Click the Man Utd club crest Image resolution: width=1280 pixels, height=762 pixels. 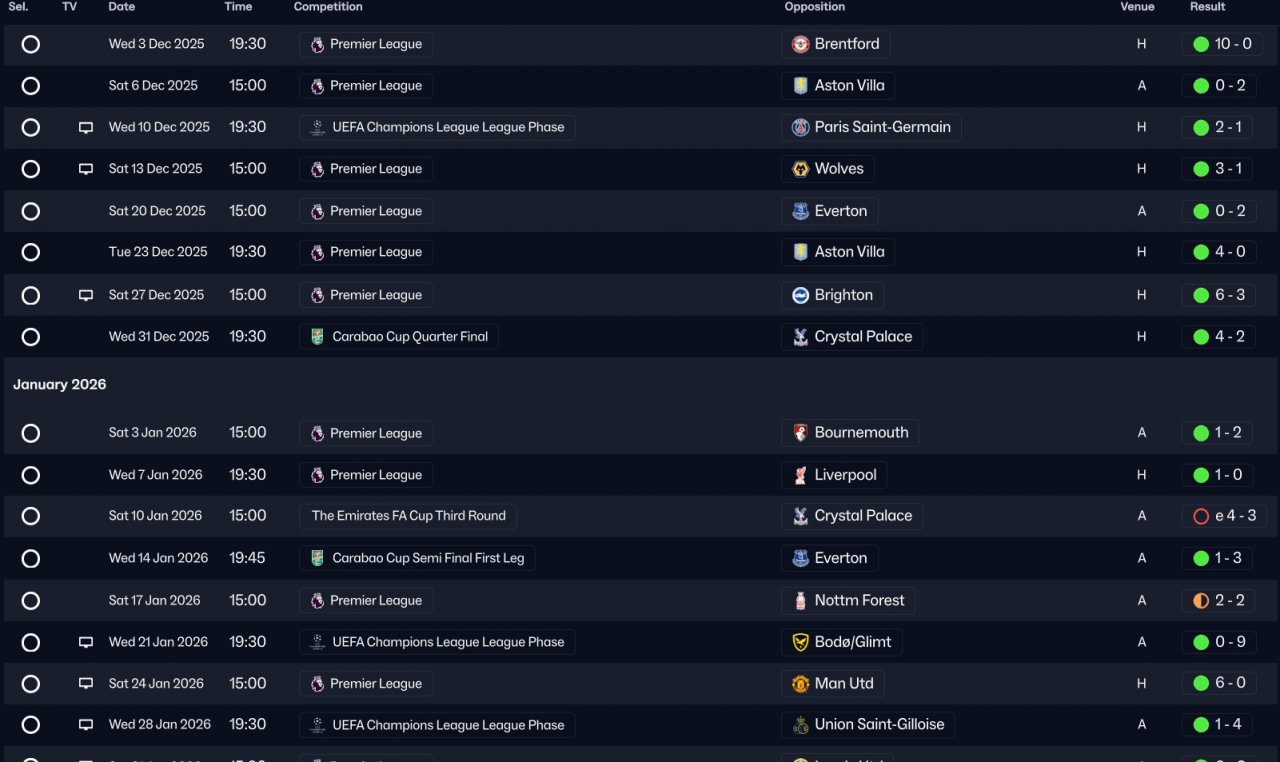(x=800, y=684)
